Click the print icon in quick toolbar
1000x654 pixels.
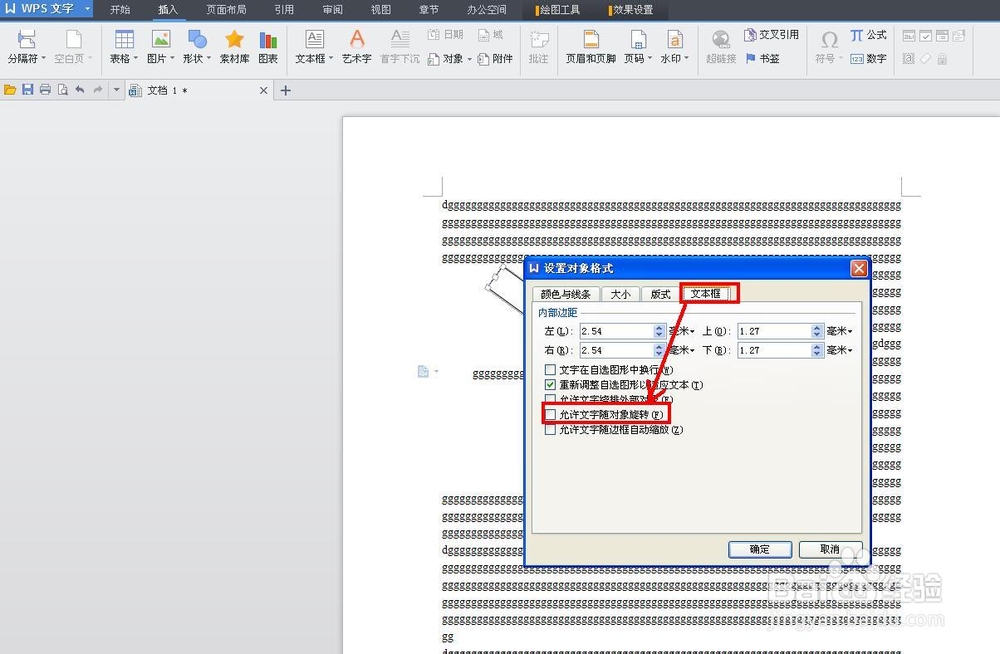tap(45, 90)
